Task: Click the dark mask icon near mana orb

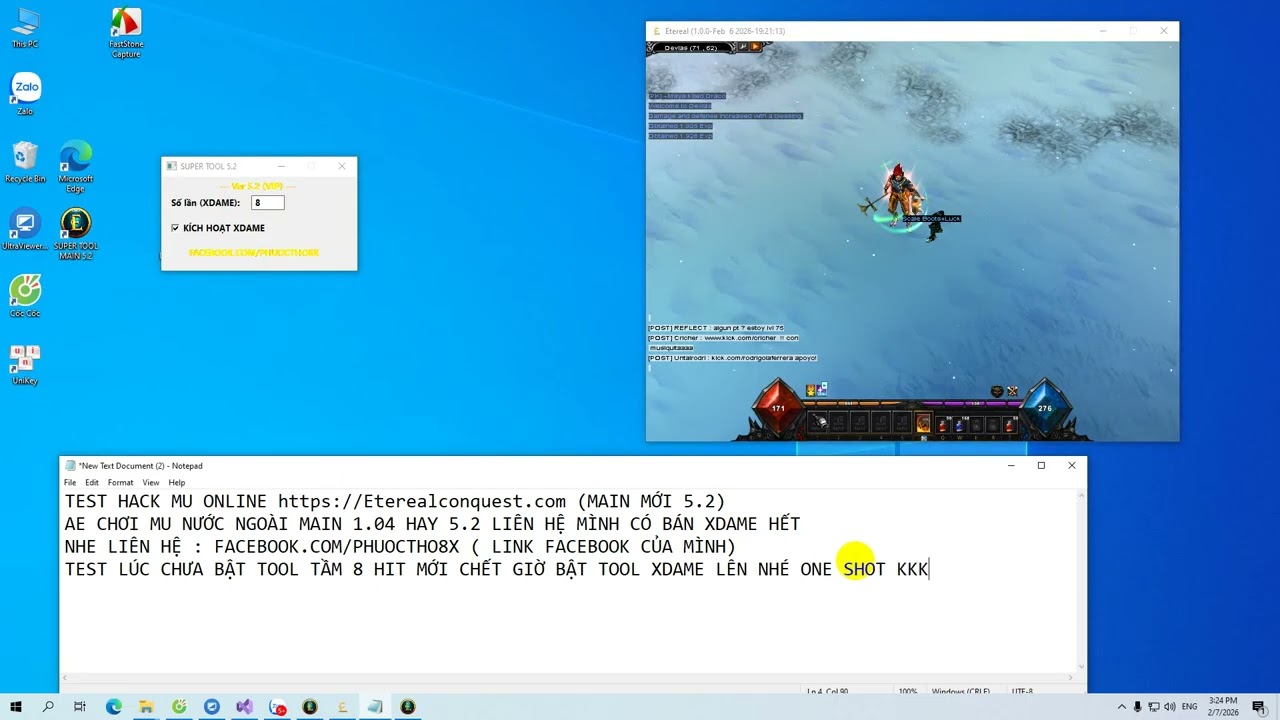Action: [x=997, y=391]
